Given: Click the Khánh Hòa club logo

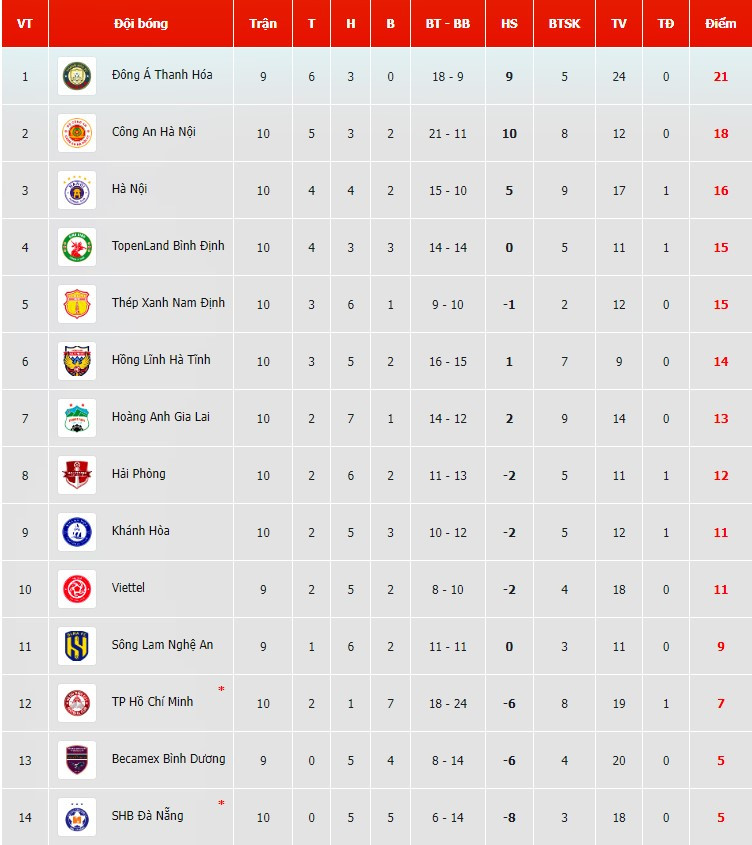Looking at the screenshot, I should tap(77, 532).
